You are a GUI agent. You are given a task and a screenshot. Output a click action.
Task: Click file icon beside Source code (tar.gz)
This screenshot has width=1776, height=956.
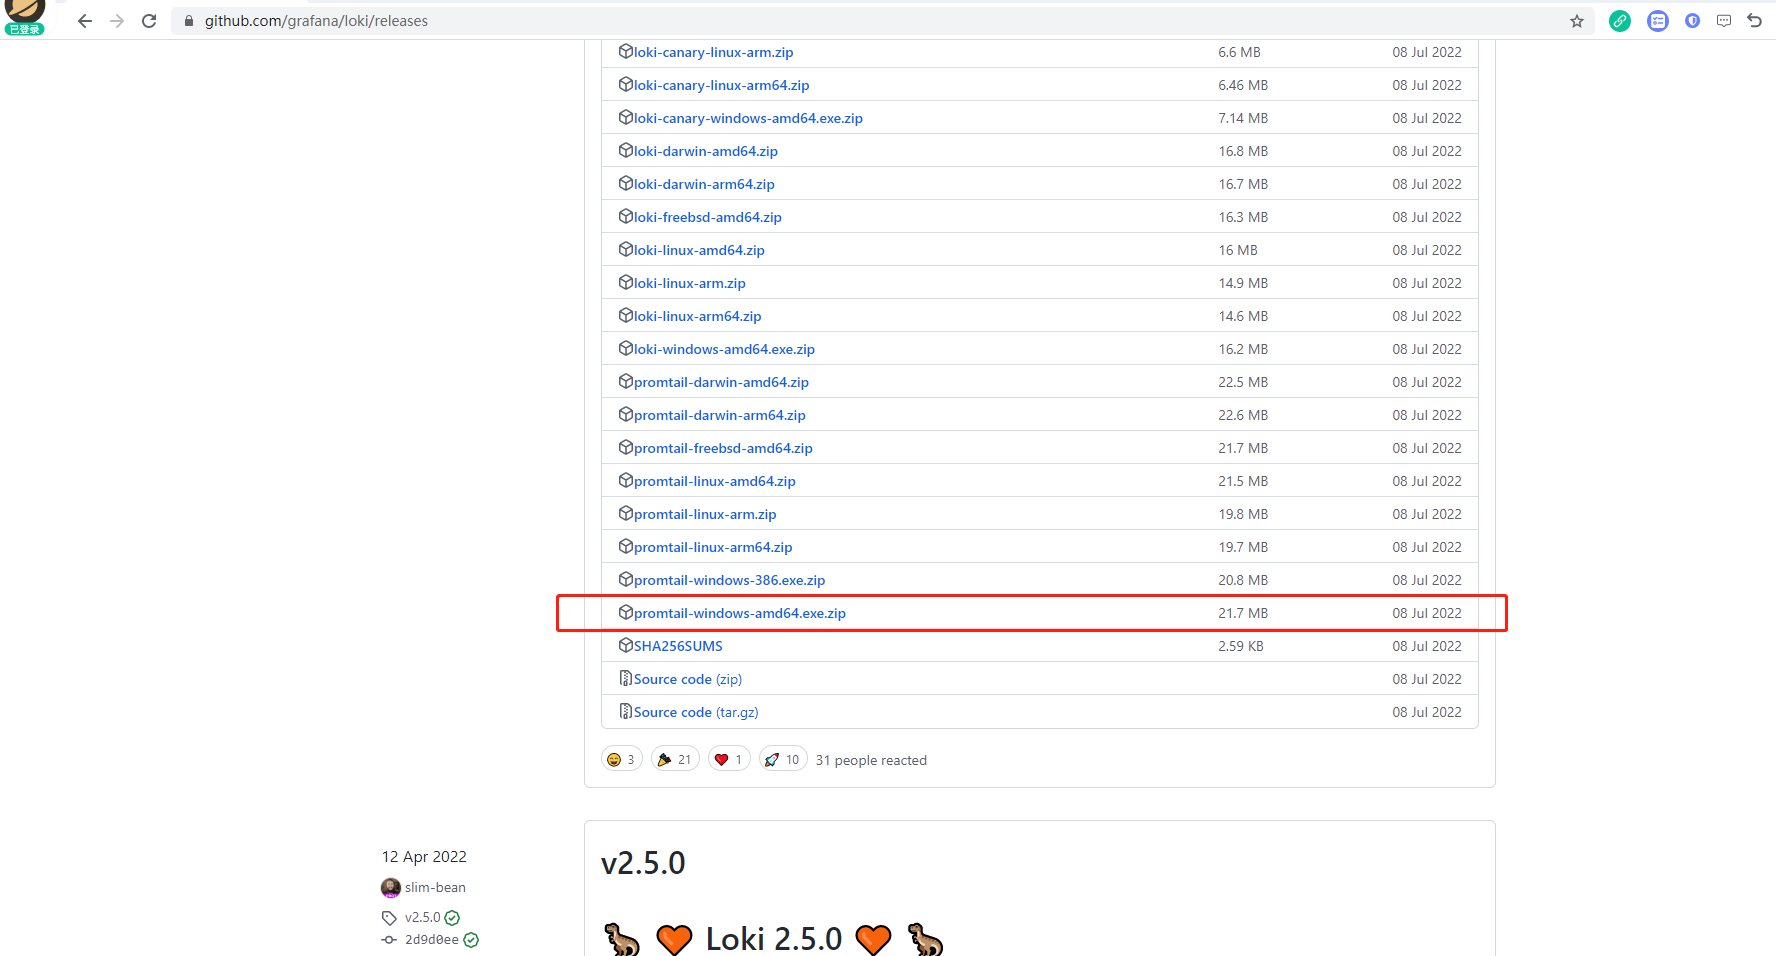[626, 711]
